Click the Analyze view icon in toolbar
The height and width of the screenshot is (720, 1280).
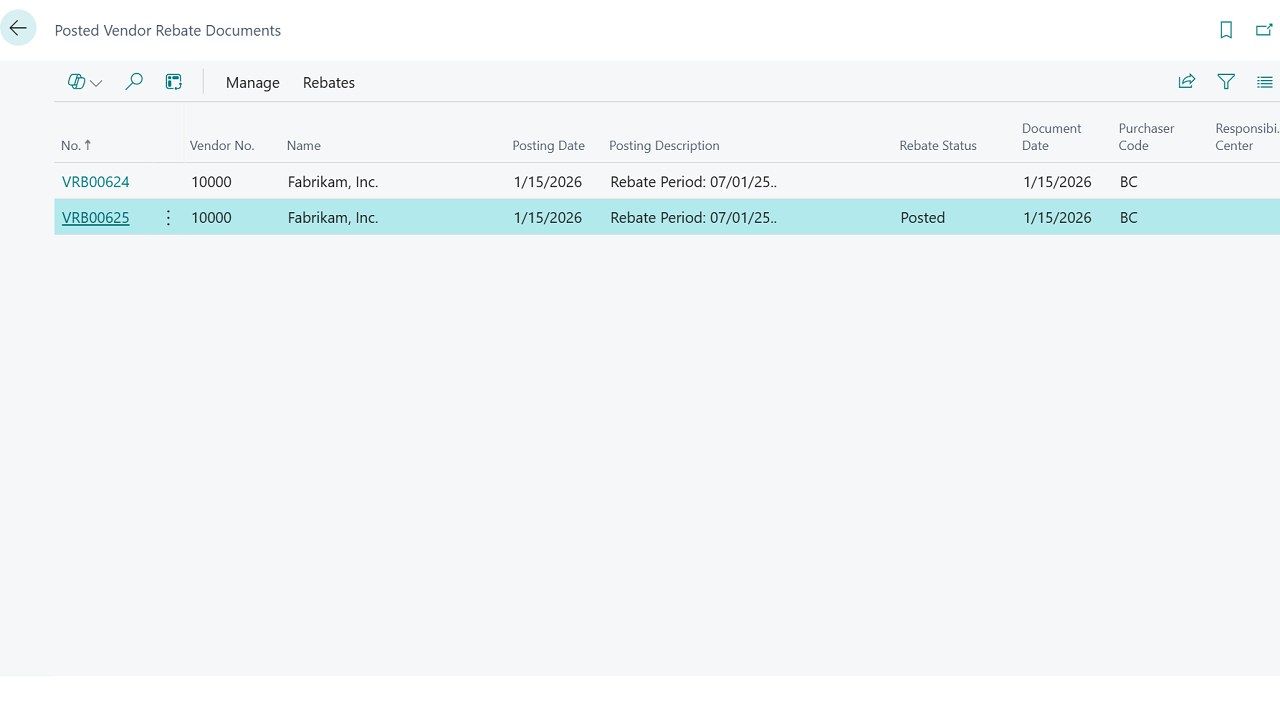[174, 82]
